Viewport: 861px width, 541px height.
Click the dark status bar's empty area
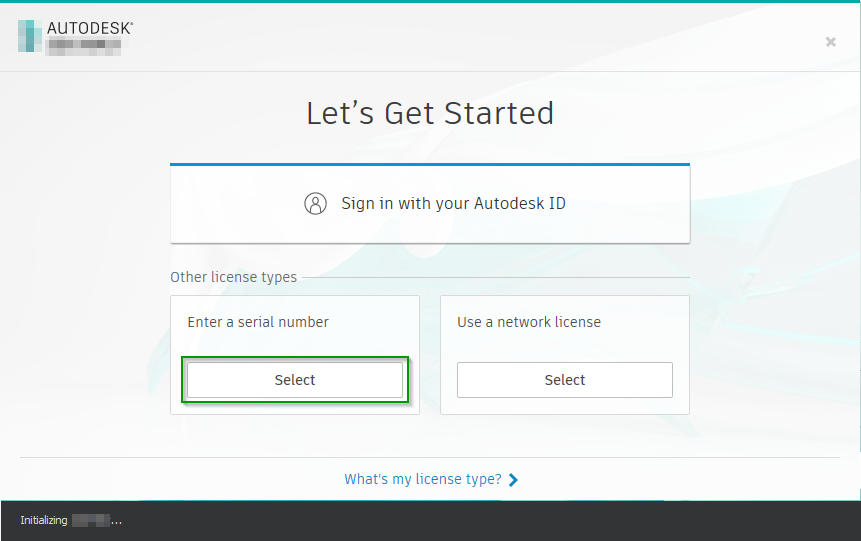[x=500, y=520]
